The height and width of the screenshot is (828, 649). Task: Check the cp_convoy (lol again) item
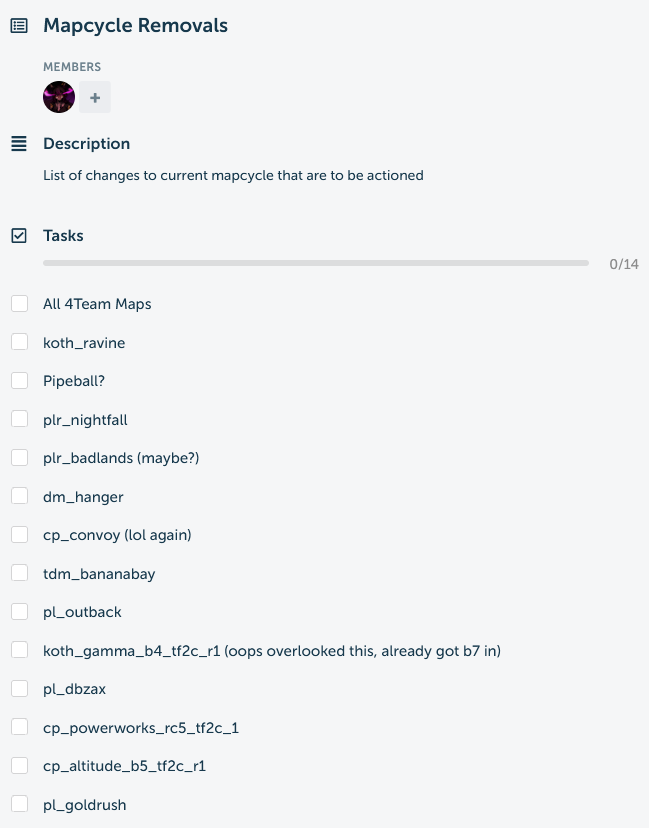click(20, 535)
